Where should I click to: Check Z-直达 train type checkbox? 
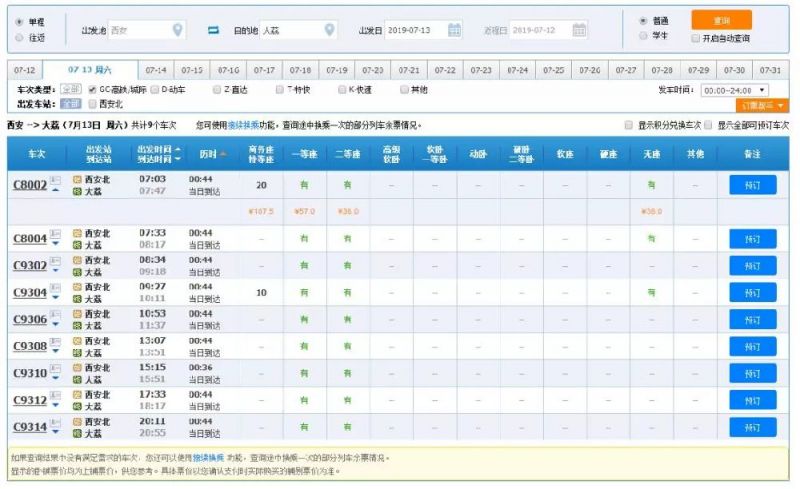[217, 89]
